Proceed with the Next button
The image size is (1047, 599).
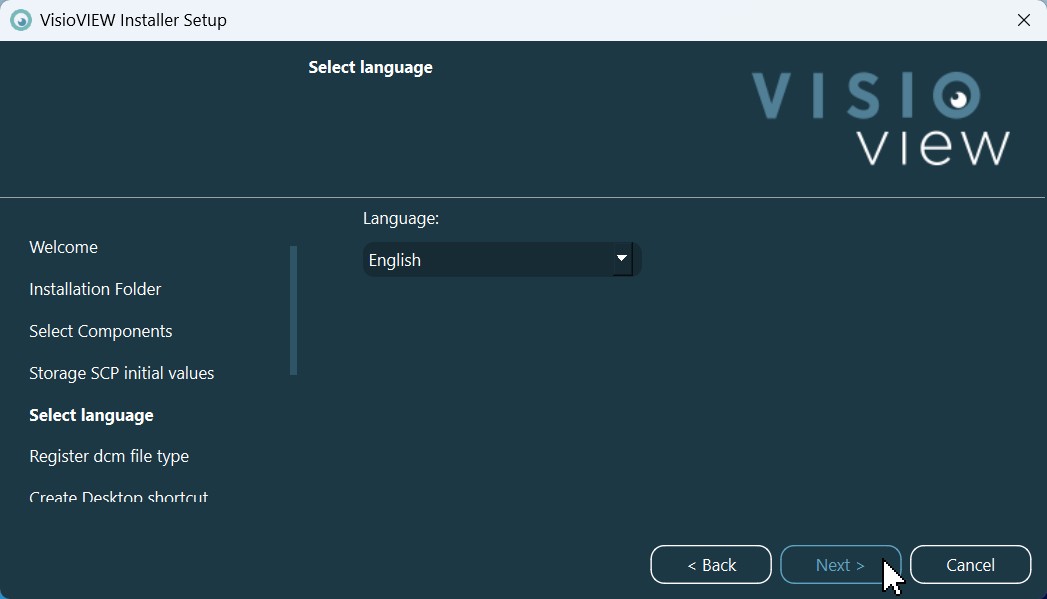pos(840,565)
